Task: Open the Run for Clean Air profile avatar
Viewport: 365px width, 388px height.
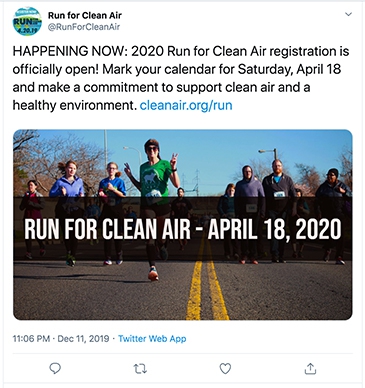Action: [x=27, y=21]
